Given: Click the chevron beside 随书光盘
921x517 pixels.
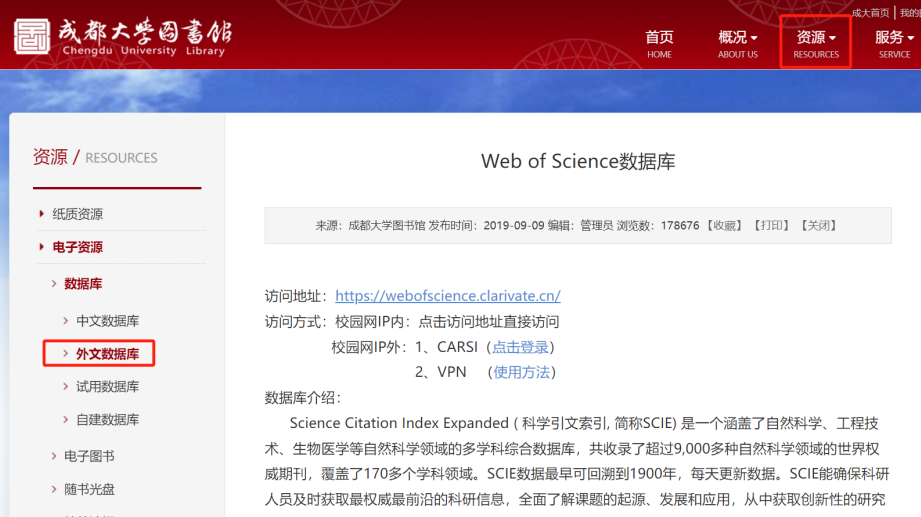Looking at the screenshot, I should click(x=54, y=489).
